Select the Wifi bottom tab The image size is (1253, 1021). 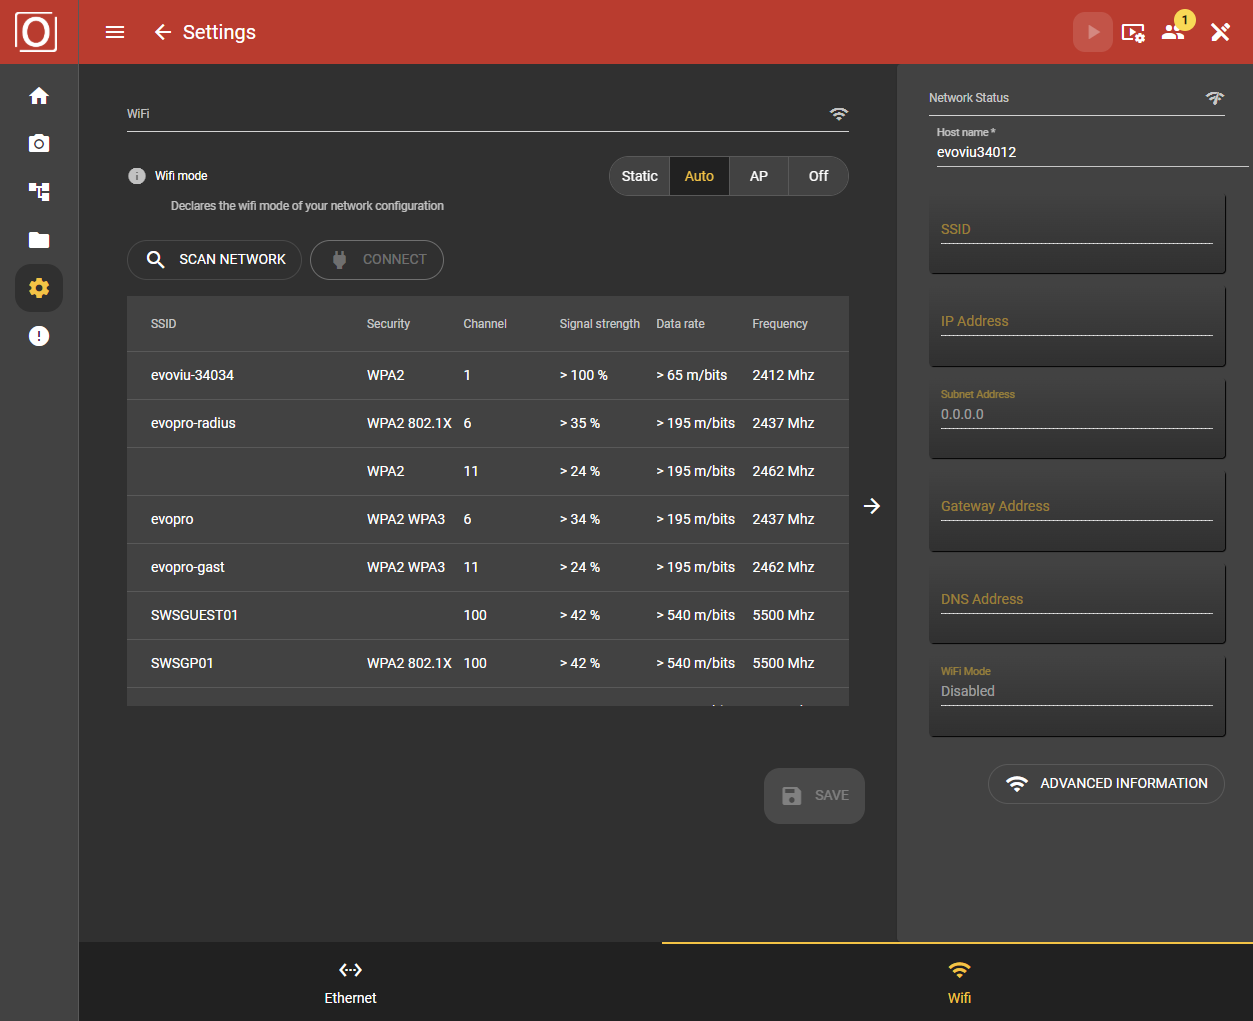(x=958, y=982)
